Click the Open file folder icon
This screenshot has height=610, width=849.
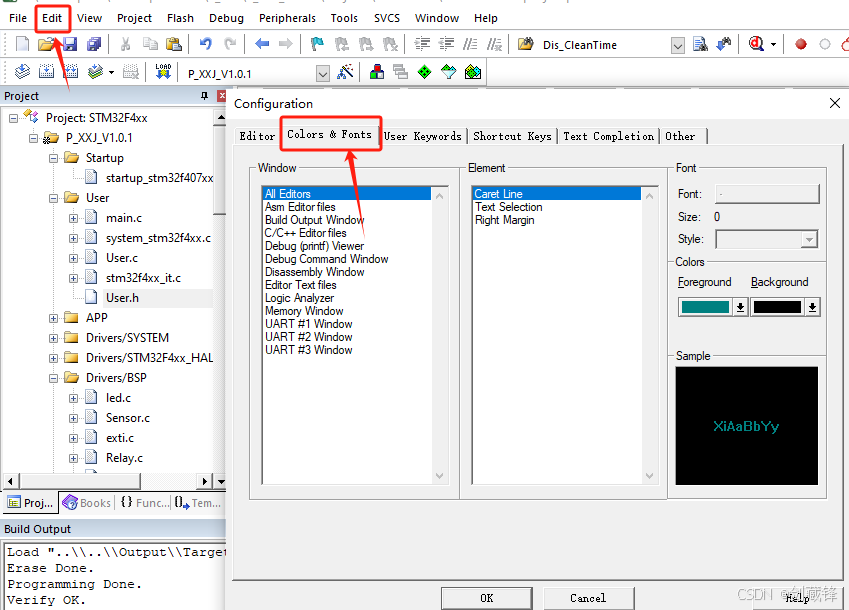46,44
